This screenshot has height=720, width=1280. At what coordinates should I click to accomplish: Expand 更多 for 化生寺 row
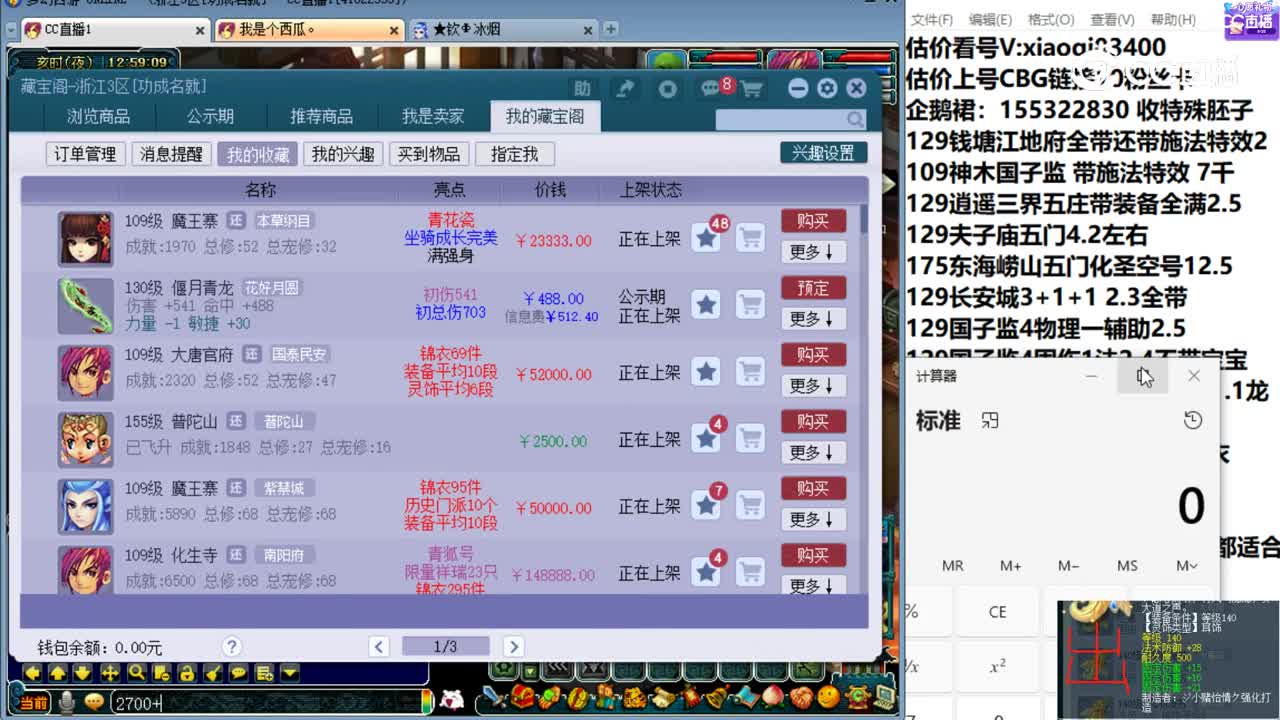click(813, 585)
